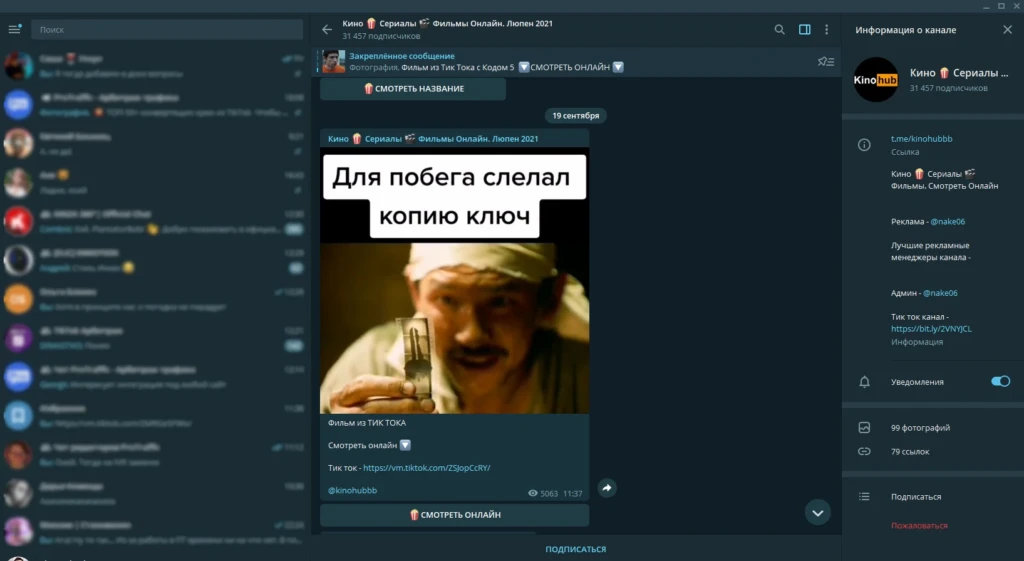Open the @kinohubbb mention in post
The width and height of the screenshot is (1024, 561).
click(352, 490)
